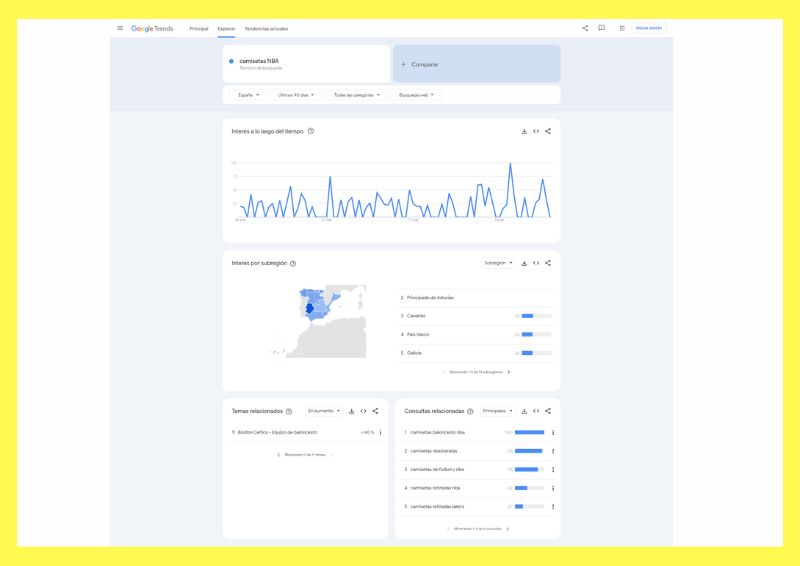Open the Búsqueda web dropdown

click(x=416, y=95)
